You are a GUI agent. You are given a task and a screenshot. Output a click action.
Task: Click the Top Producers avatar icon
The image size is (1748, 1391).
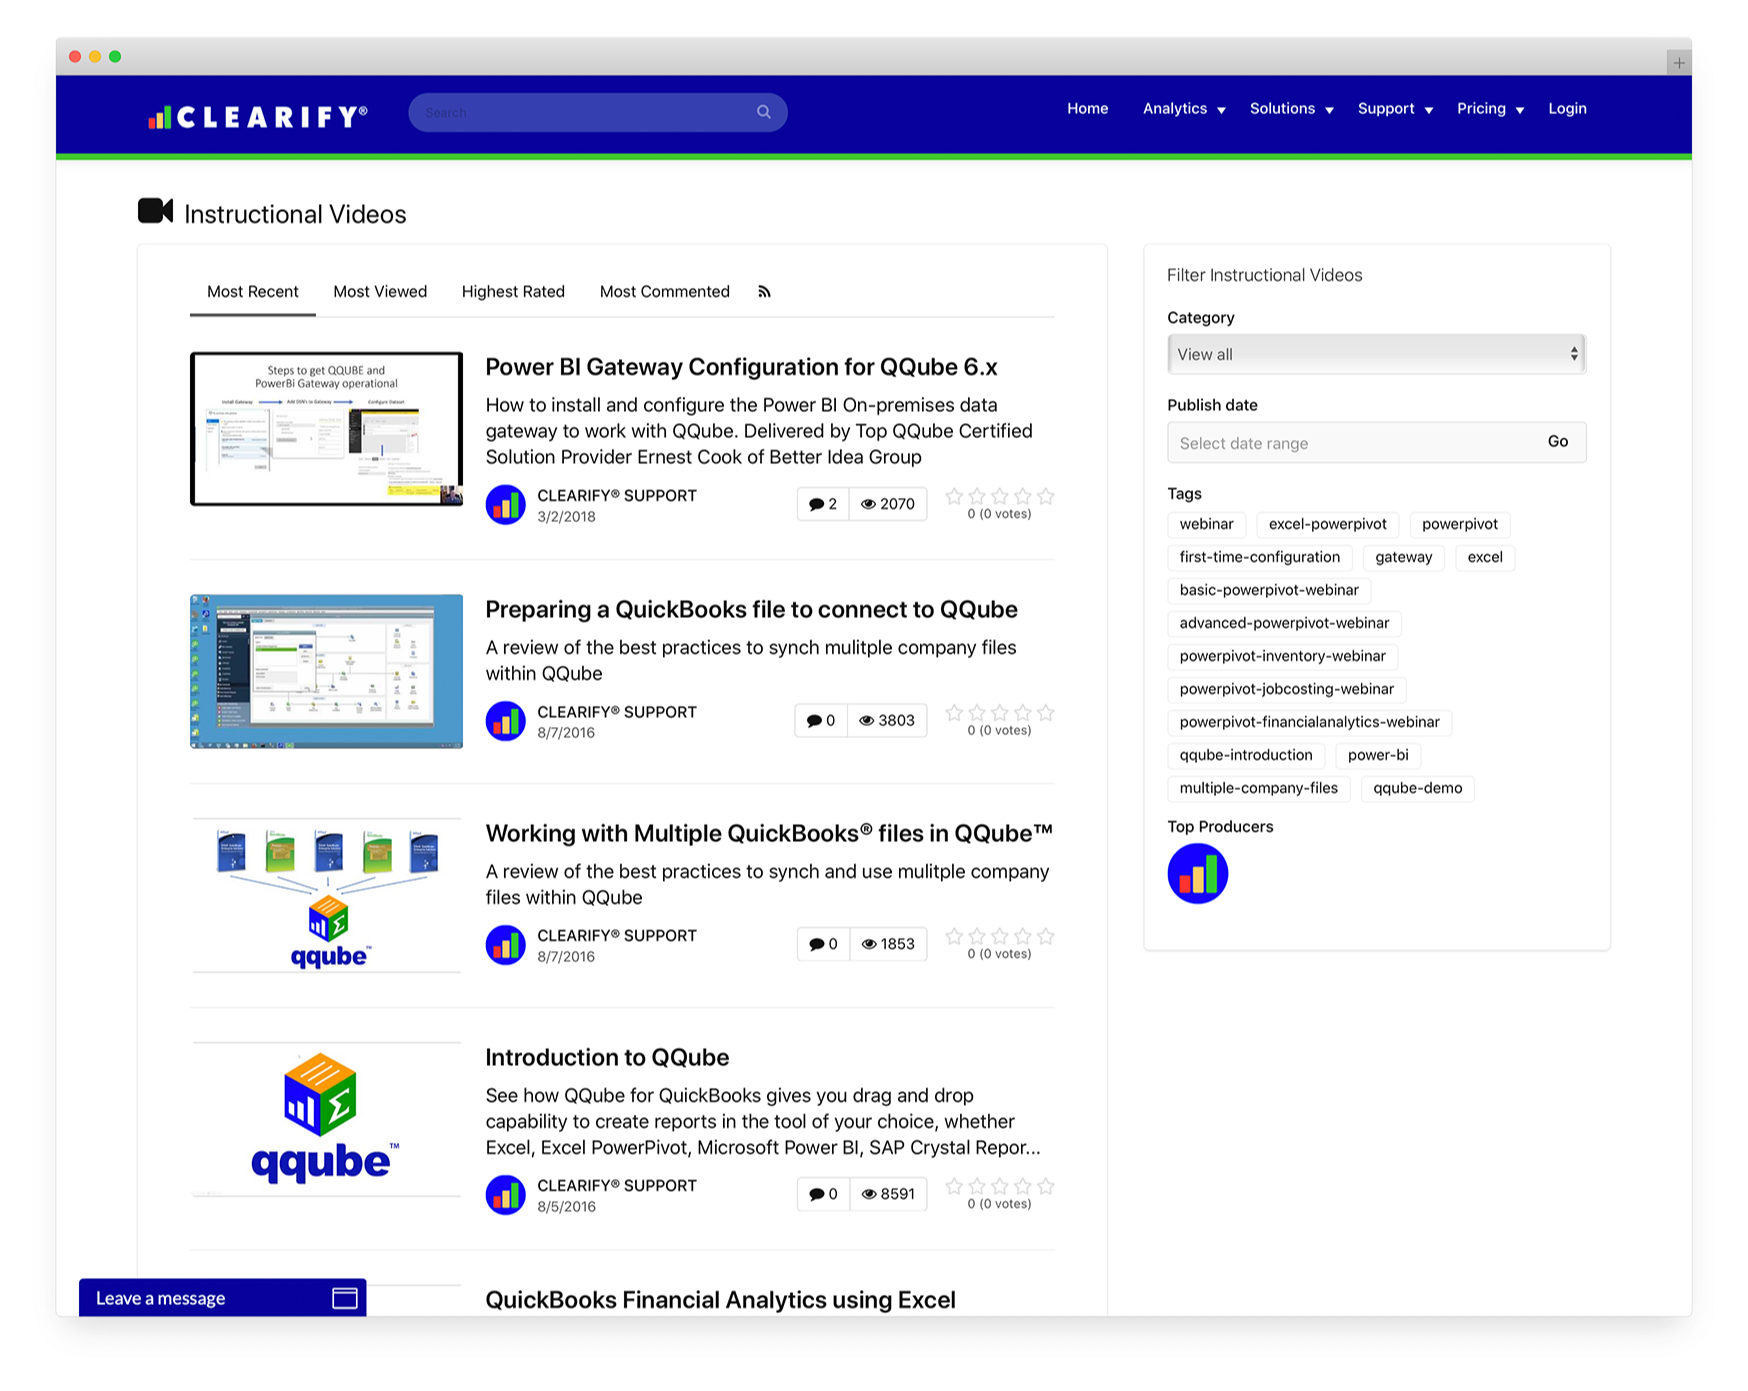click(1197, 874)
